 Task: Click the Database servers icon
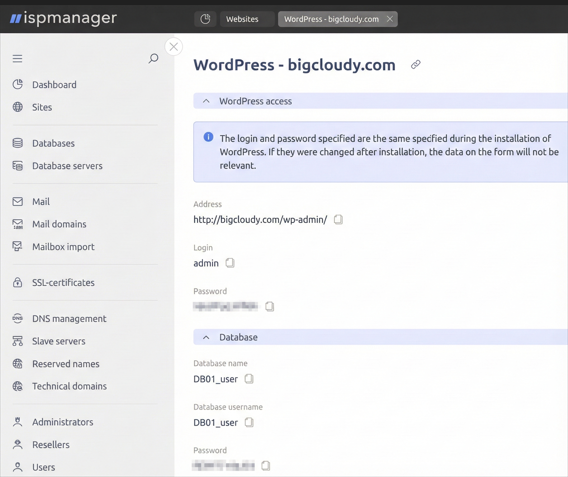click(x=17, y=166)
